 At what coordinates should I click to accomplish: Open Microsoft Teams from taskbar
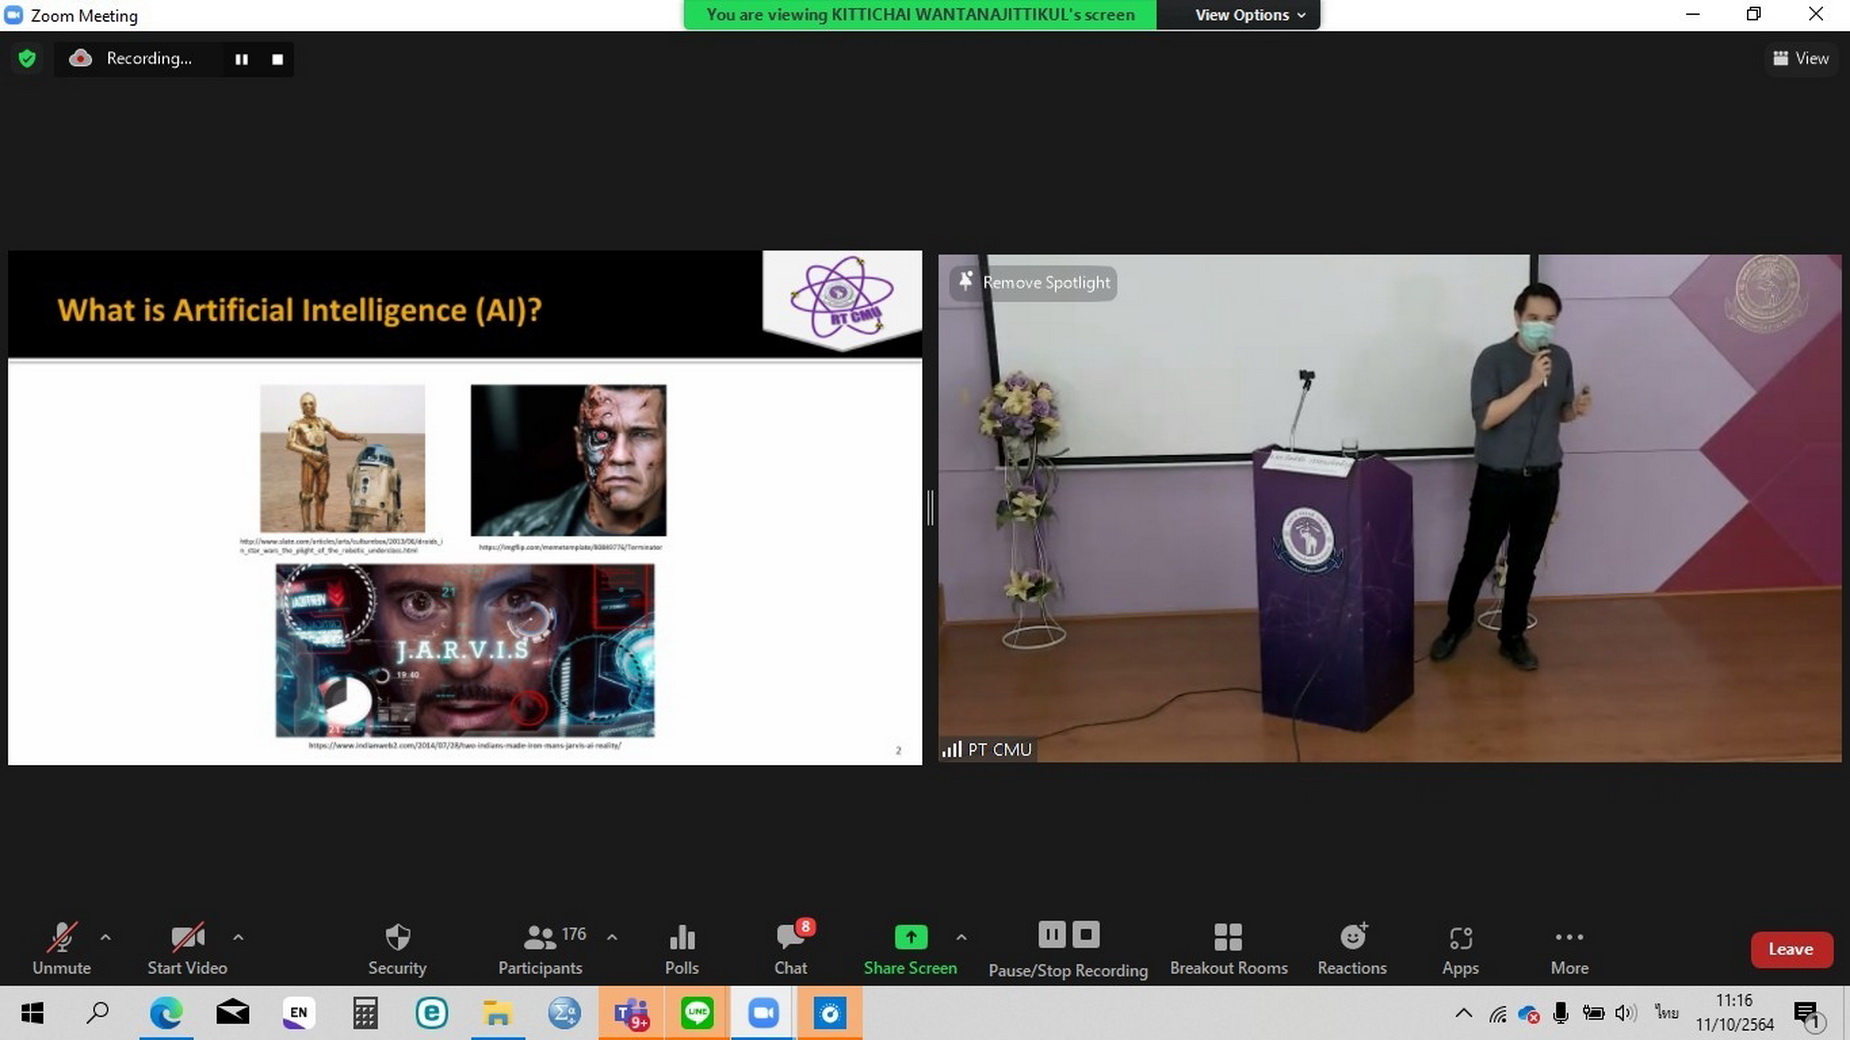630,1013
